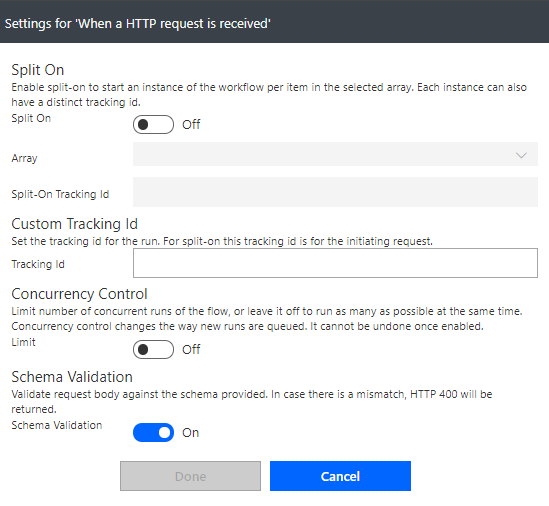Click the Split-On Tracking Id field
This screenshot has height=506, width=549.
335,192
